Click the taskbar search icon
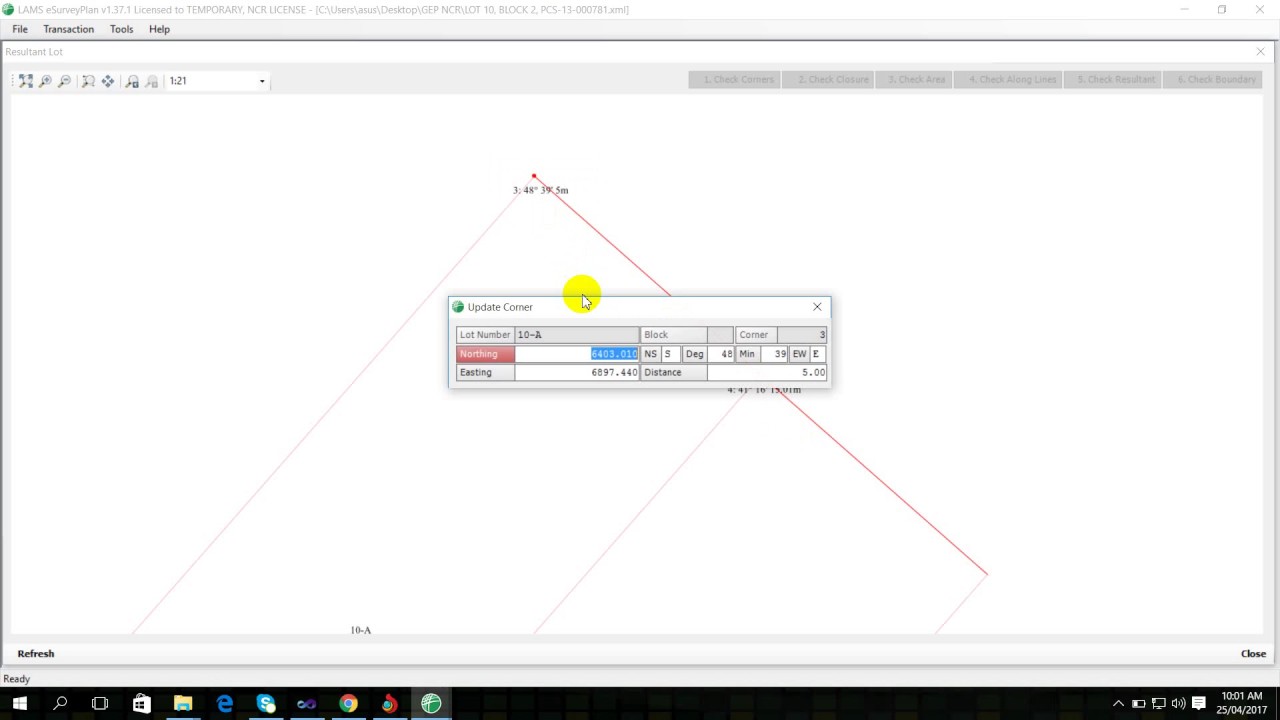The width and height of the screenshot is (1280, 720). click(60, 704)
